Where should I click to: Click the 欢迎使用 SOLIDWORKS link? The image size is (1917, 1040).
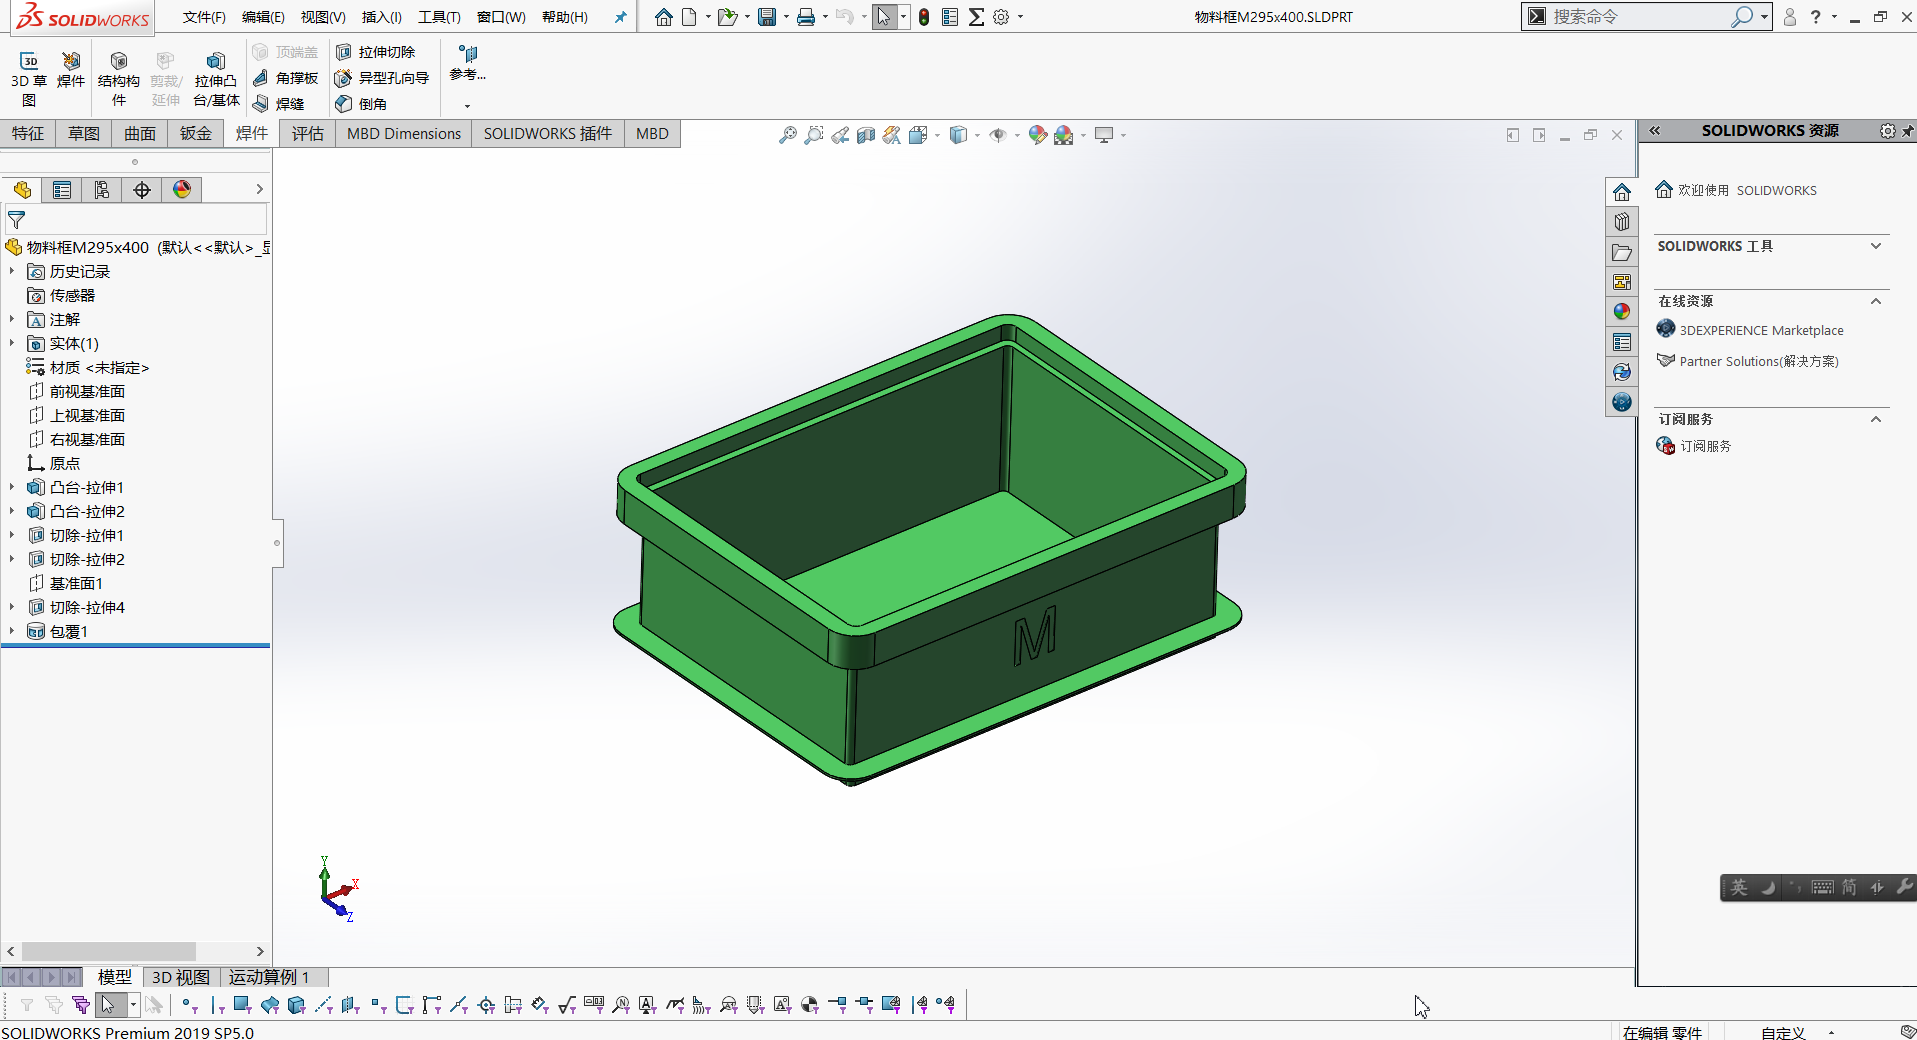pos(1747,190)
